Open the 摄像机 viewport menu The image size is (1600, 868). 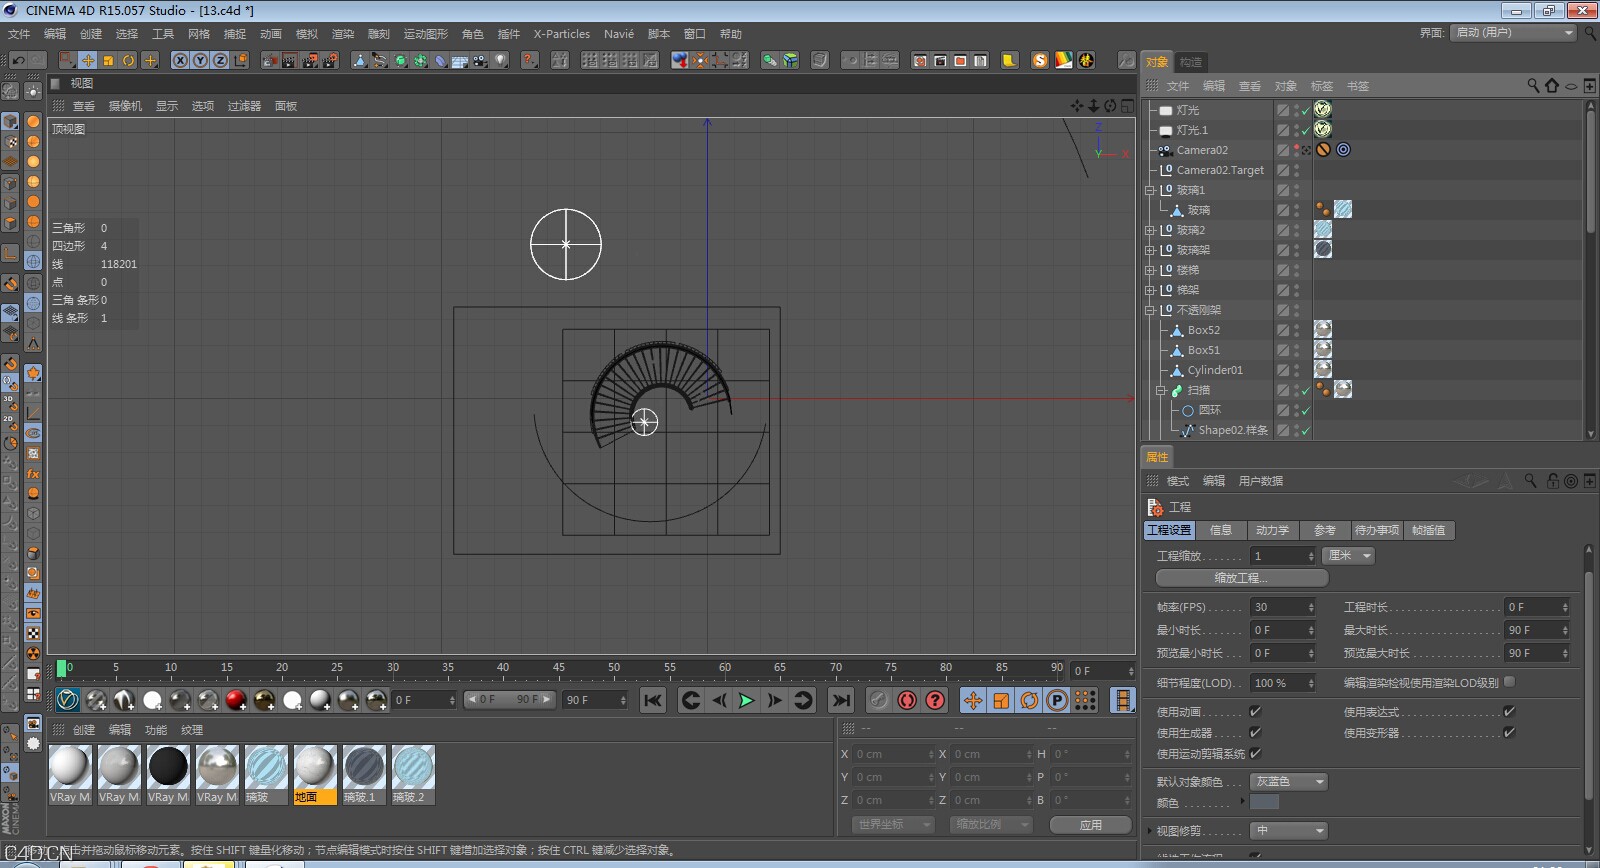pos(125,106)
